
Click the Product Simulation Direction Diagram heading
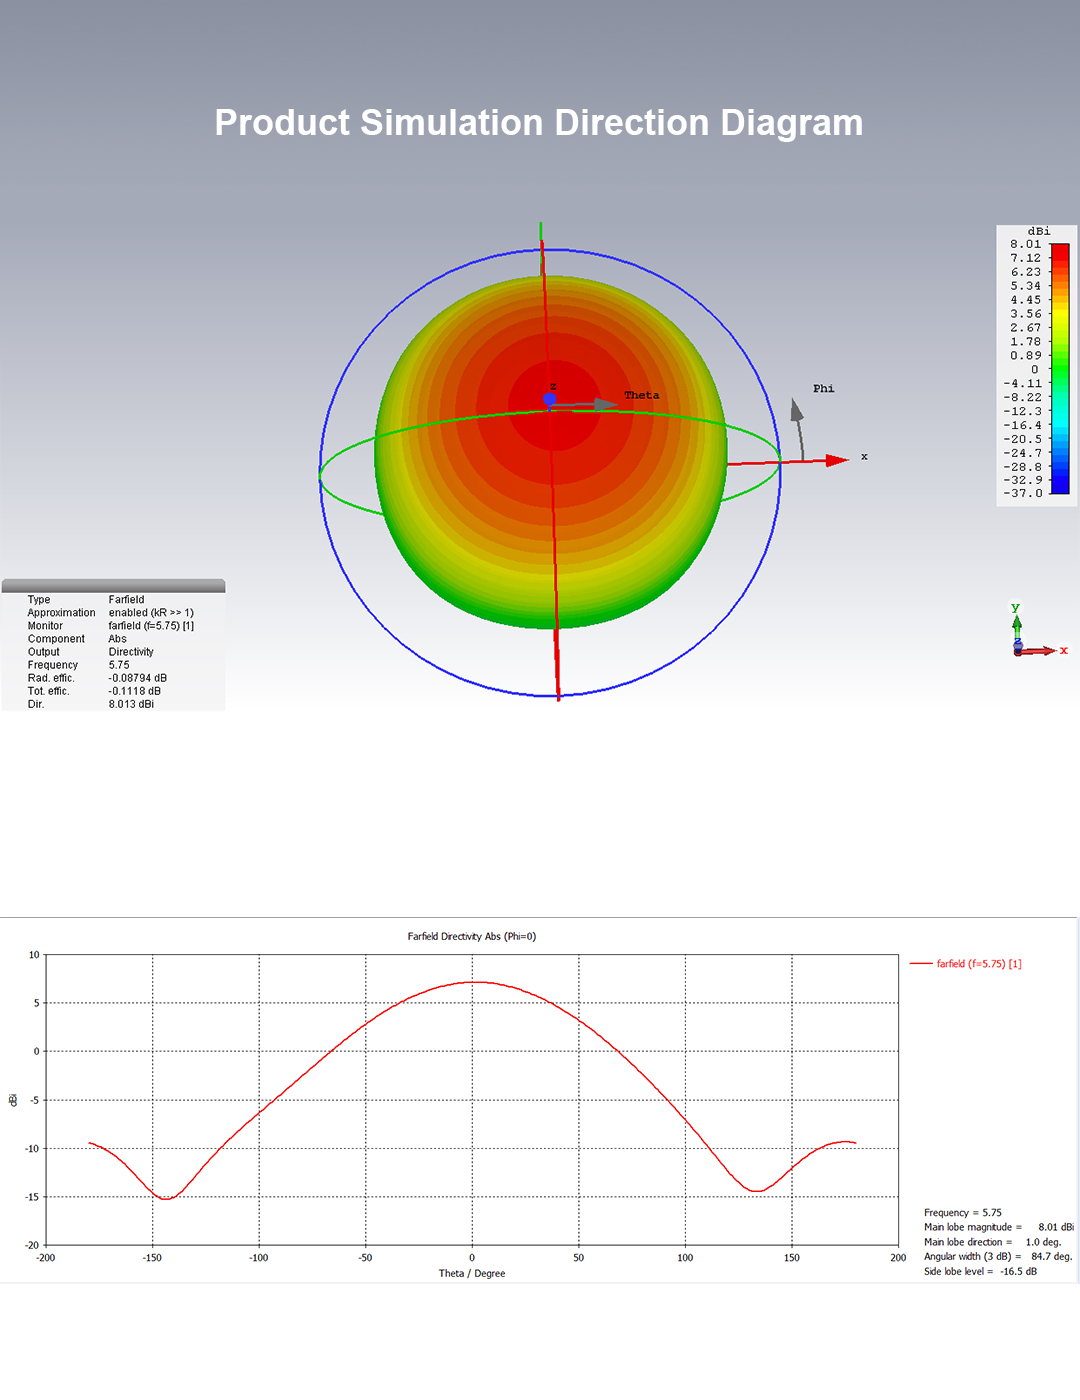click(x=539, y=123)
